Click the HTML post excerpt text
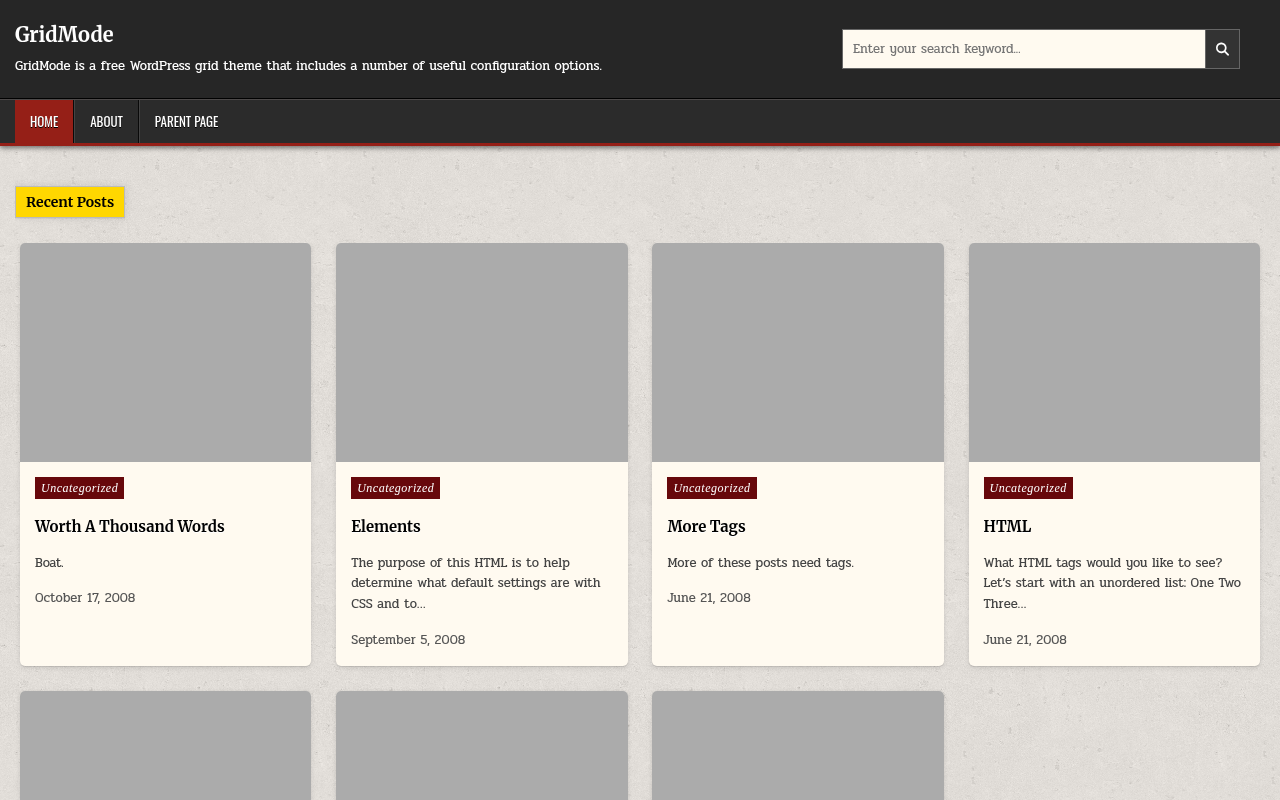 pos(1112,583)
